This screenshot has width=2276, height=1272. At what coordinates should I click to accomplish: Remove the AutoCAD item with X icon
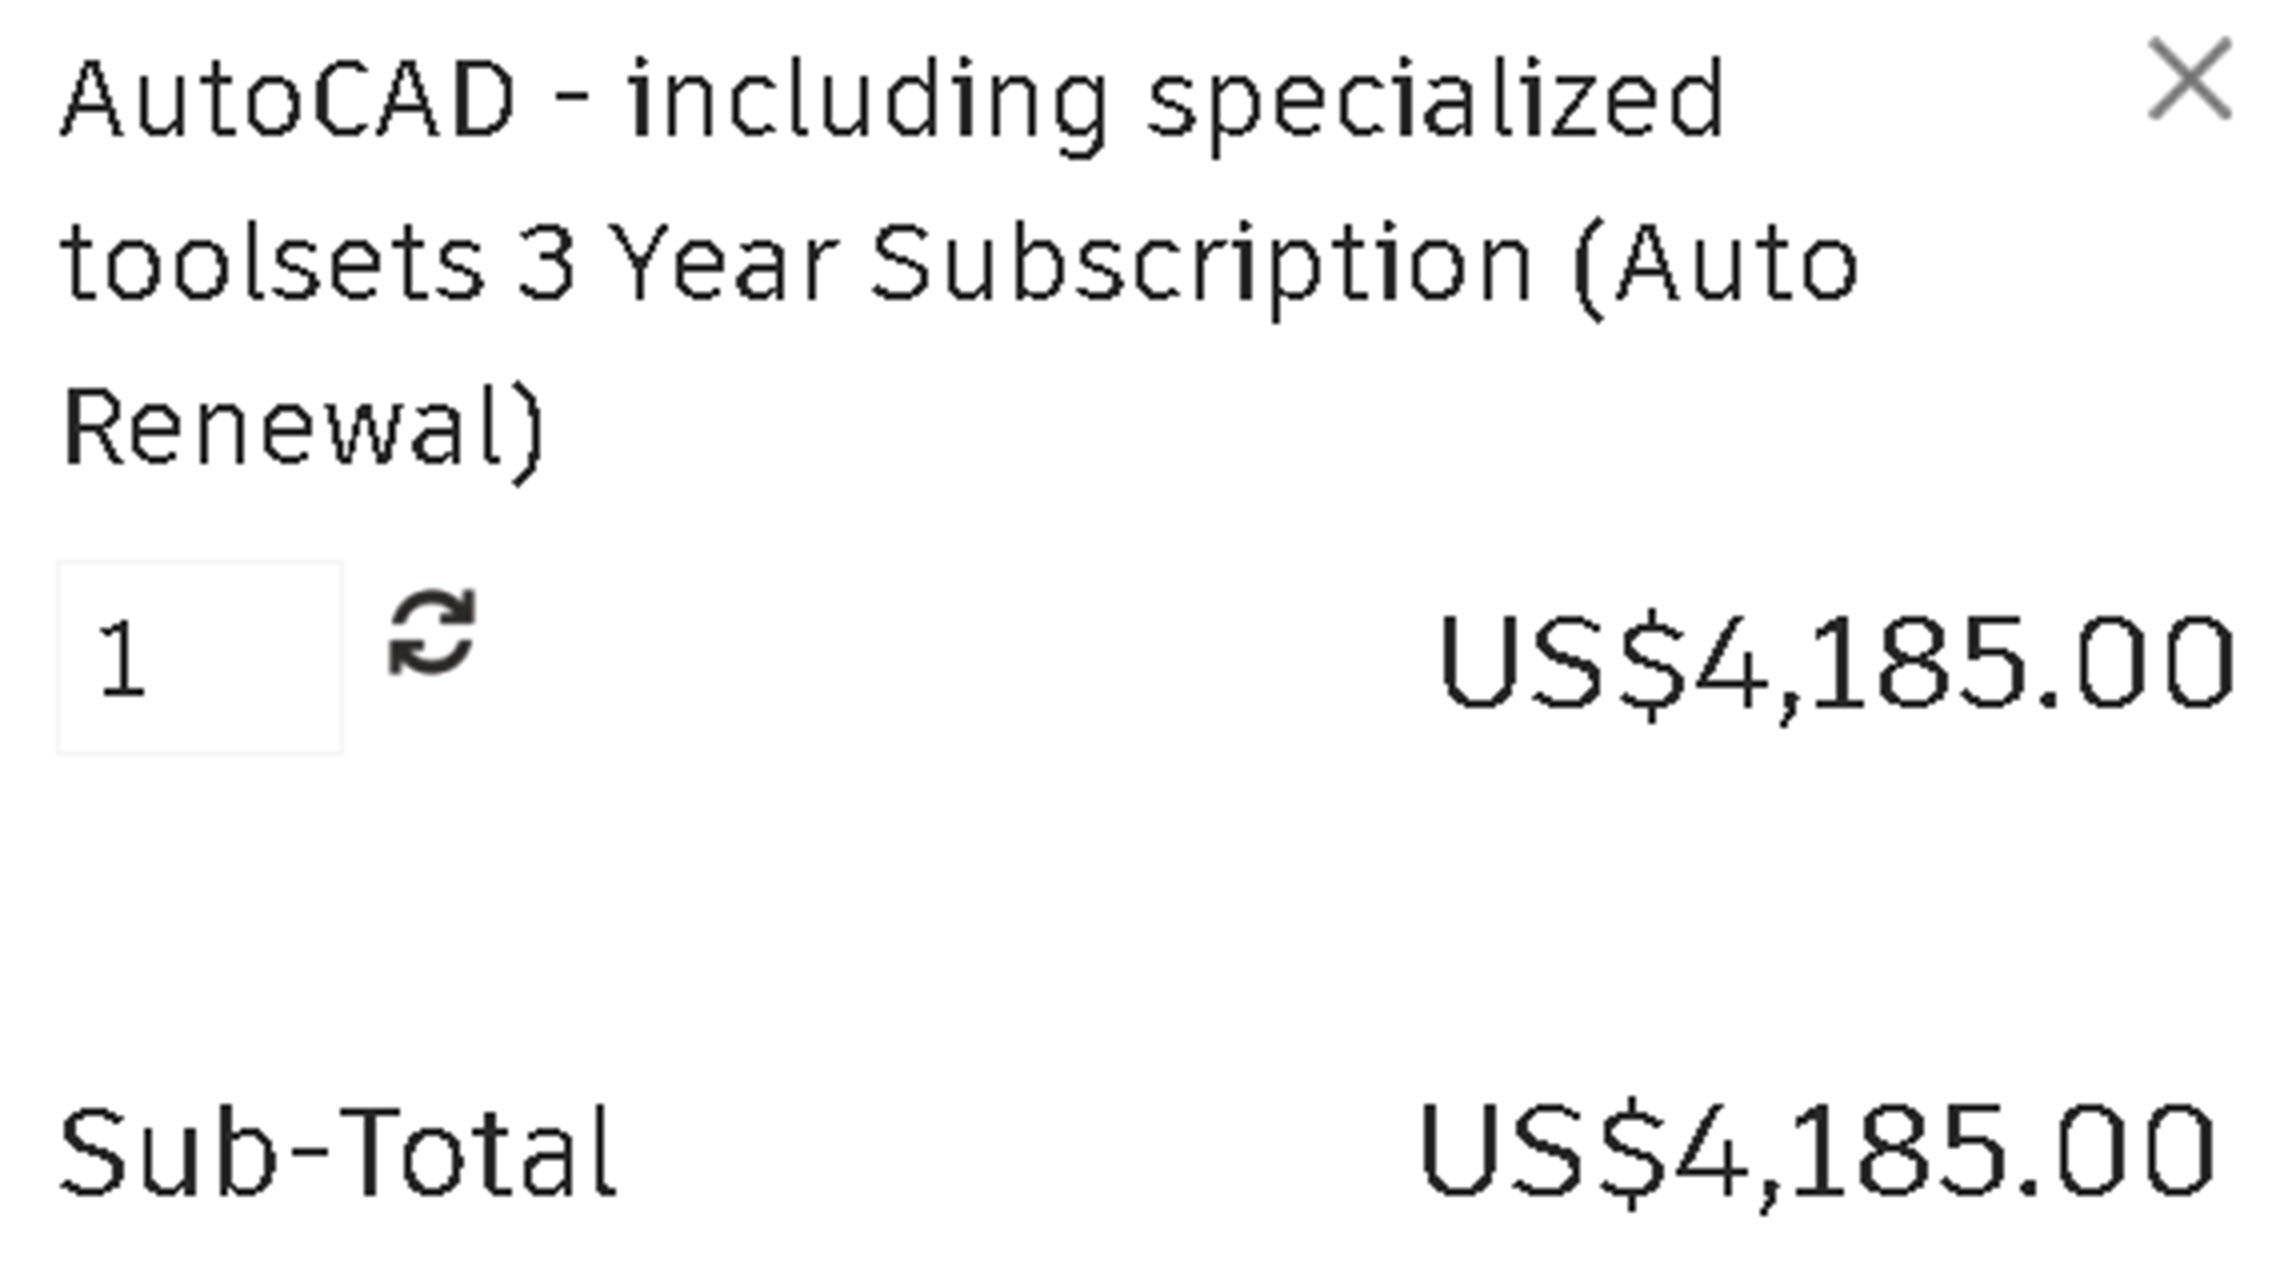click(2188, 79)
